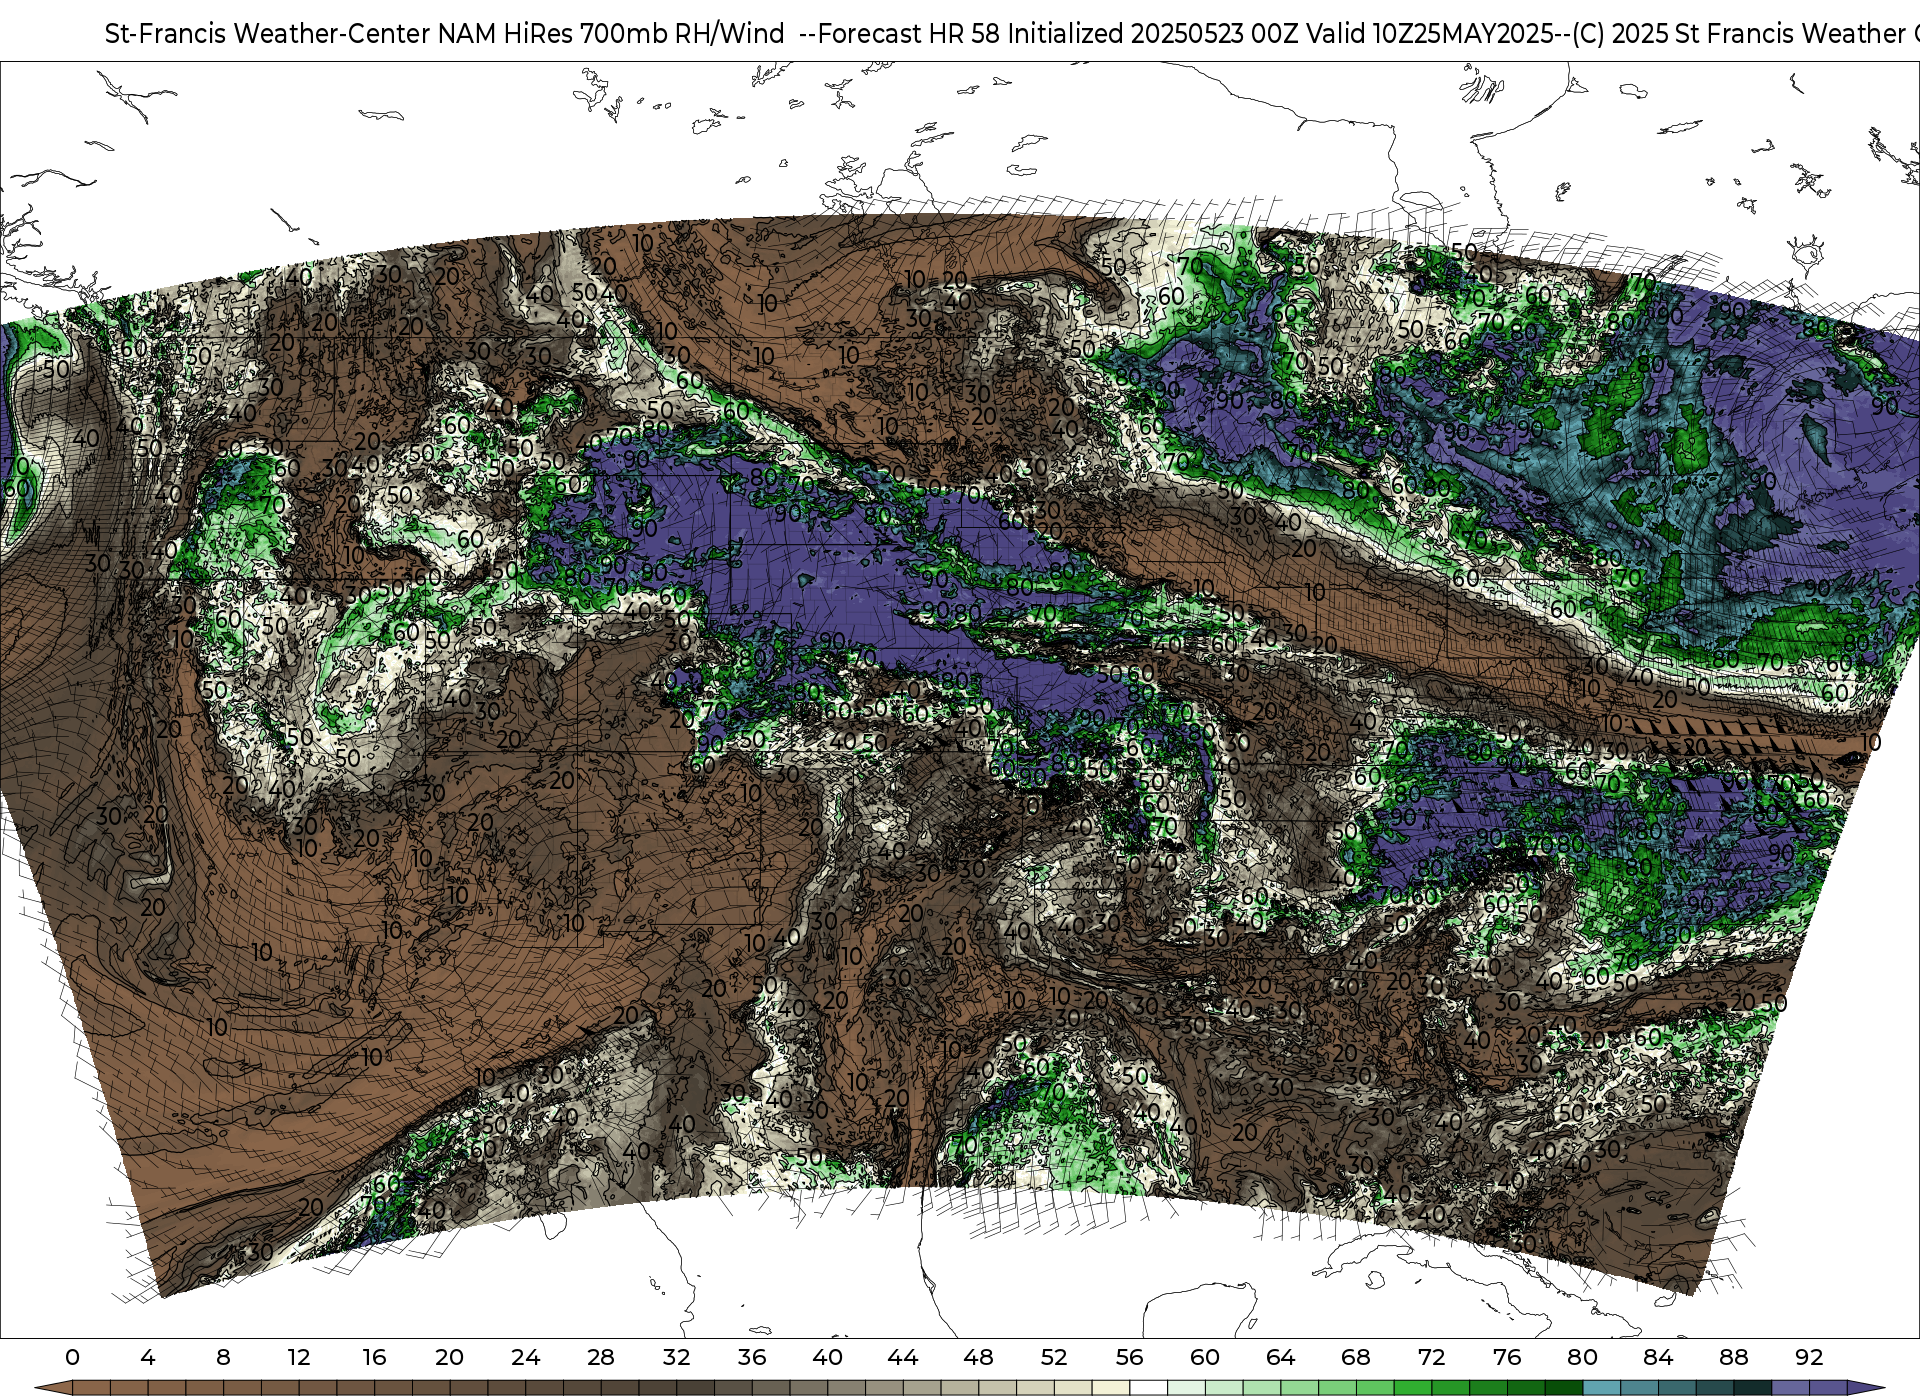Click the colorbar label '80'
Viewport: 1920px width, 1400px height.
(x=1582, y=1357)
